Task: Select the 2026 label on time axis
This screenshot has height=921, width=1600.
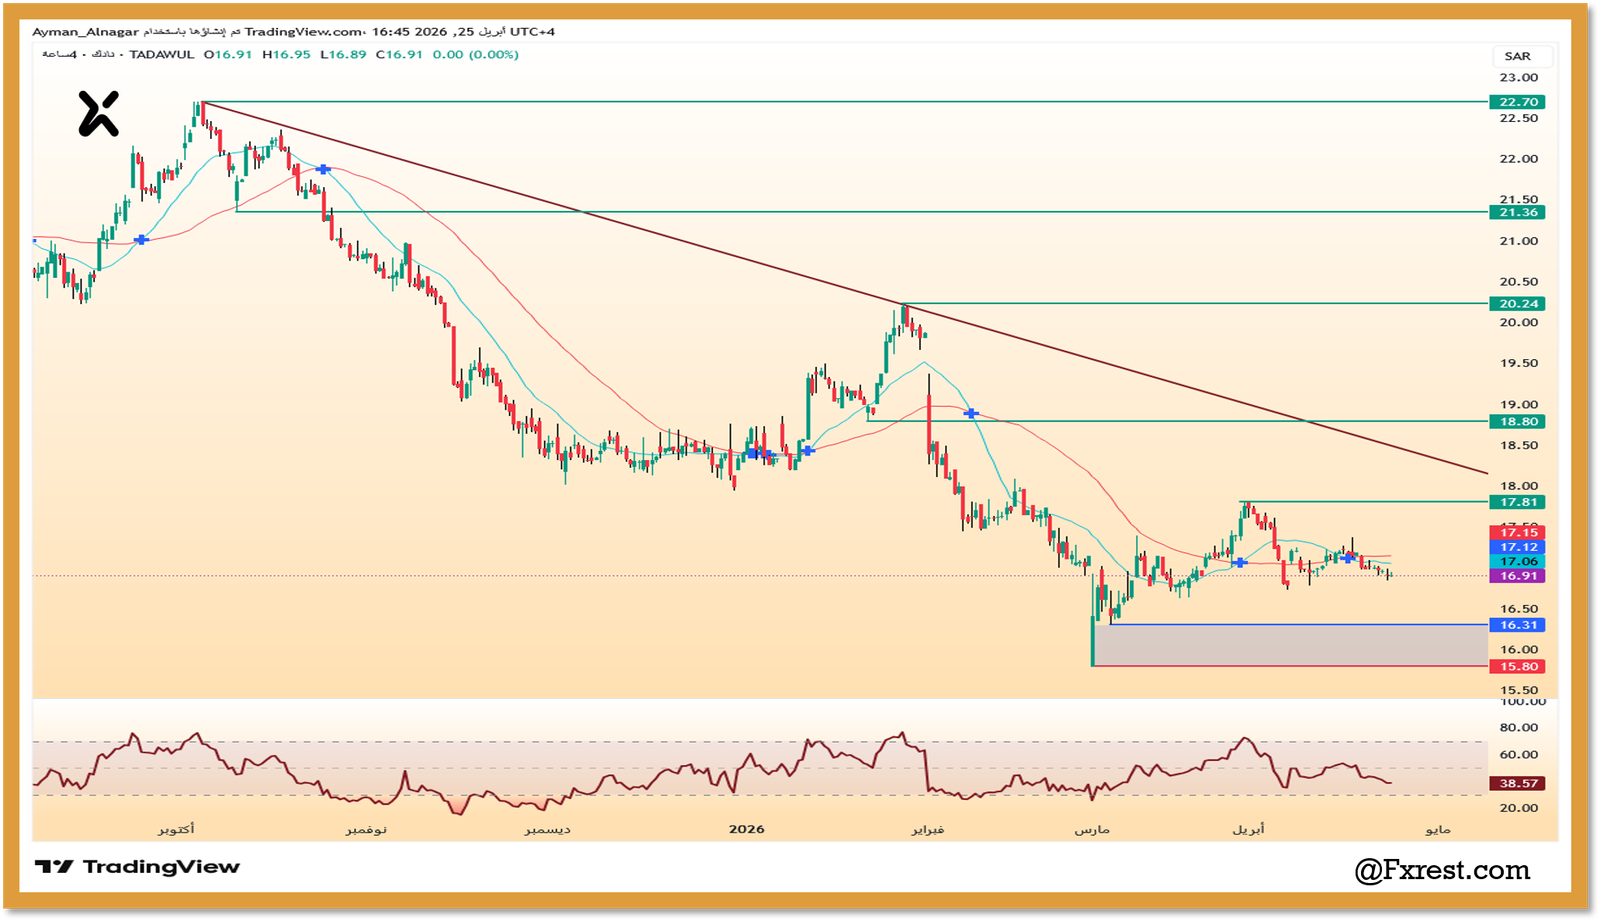Action: 746,829
